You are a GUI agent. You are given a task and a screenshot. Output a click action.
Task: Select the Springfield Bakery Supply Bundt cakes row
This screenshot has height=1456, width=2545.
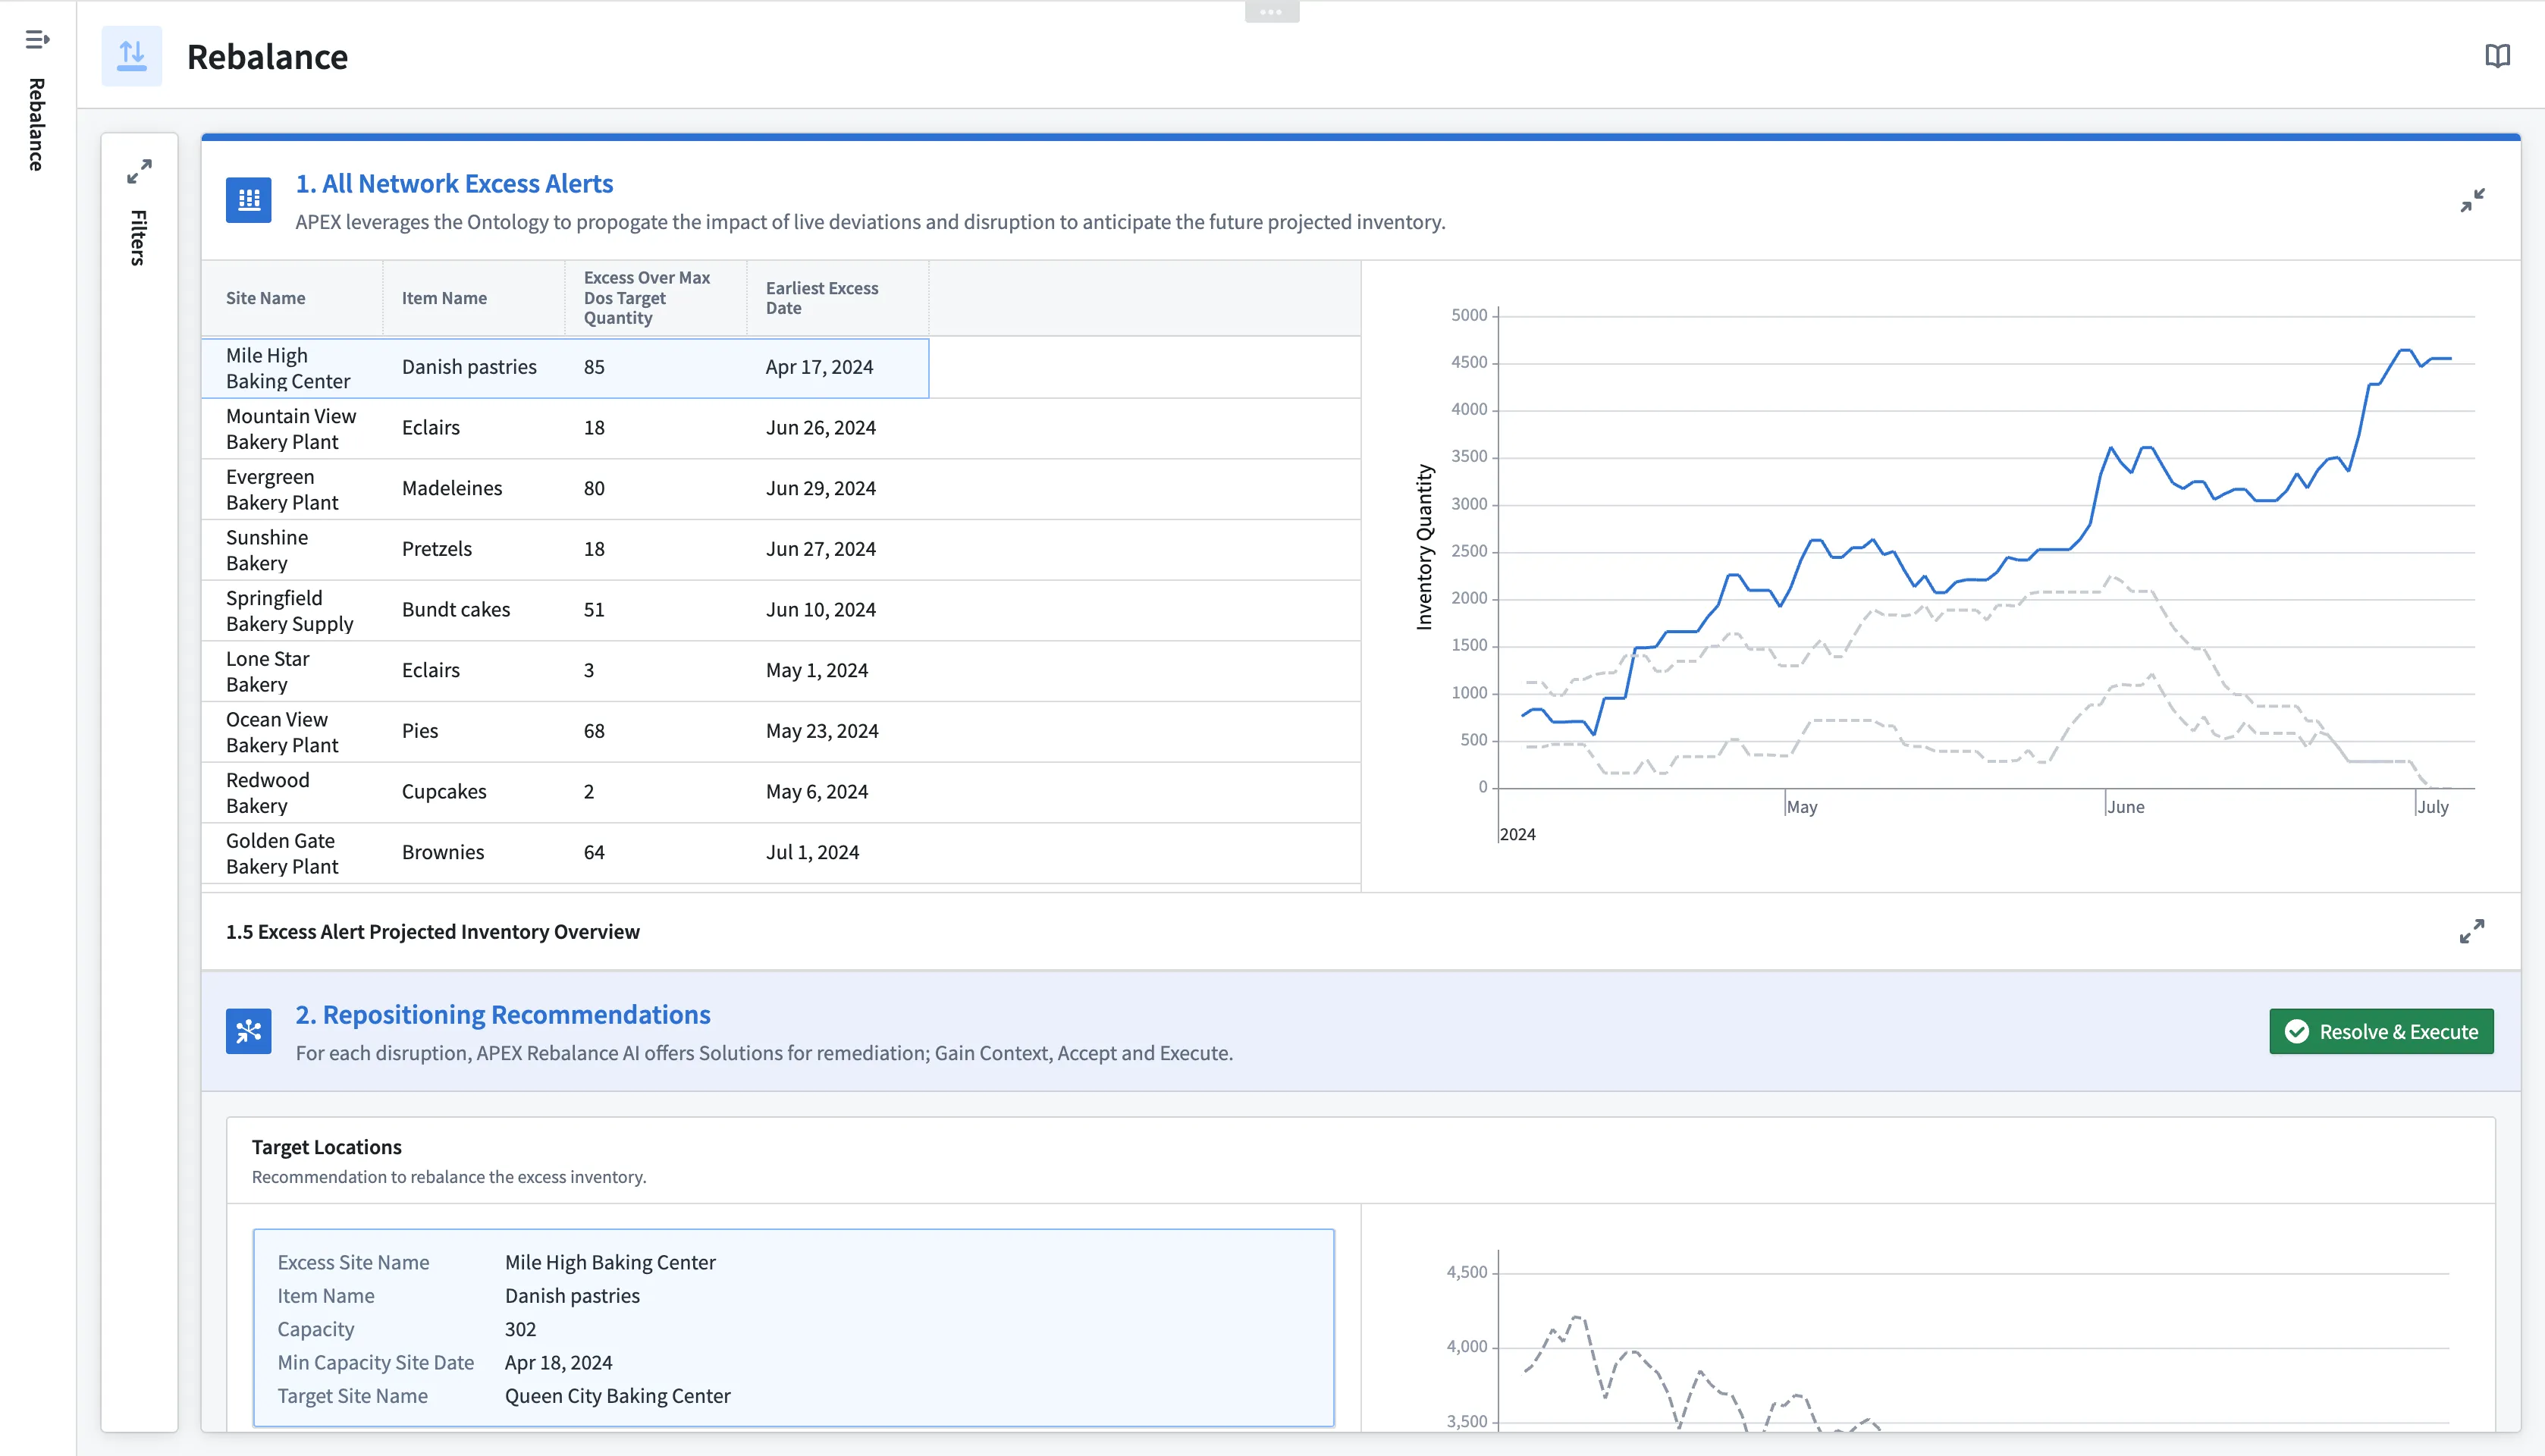click(x=565, y=610)
